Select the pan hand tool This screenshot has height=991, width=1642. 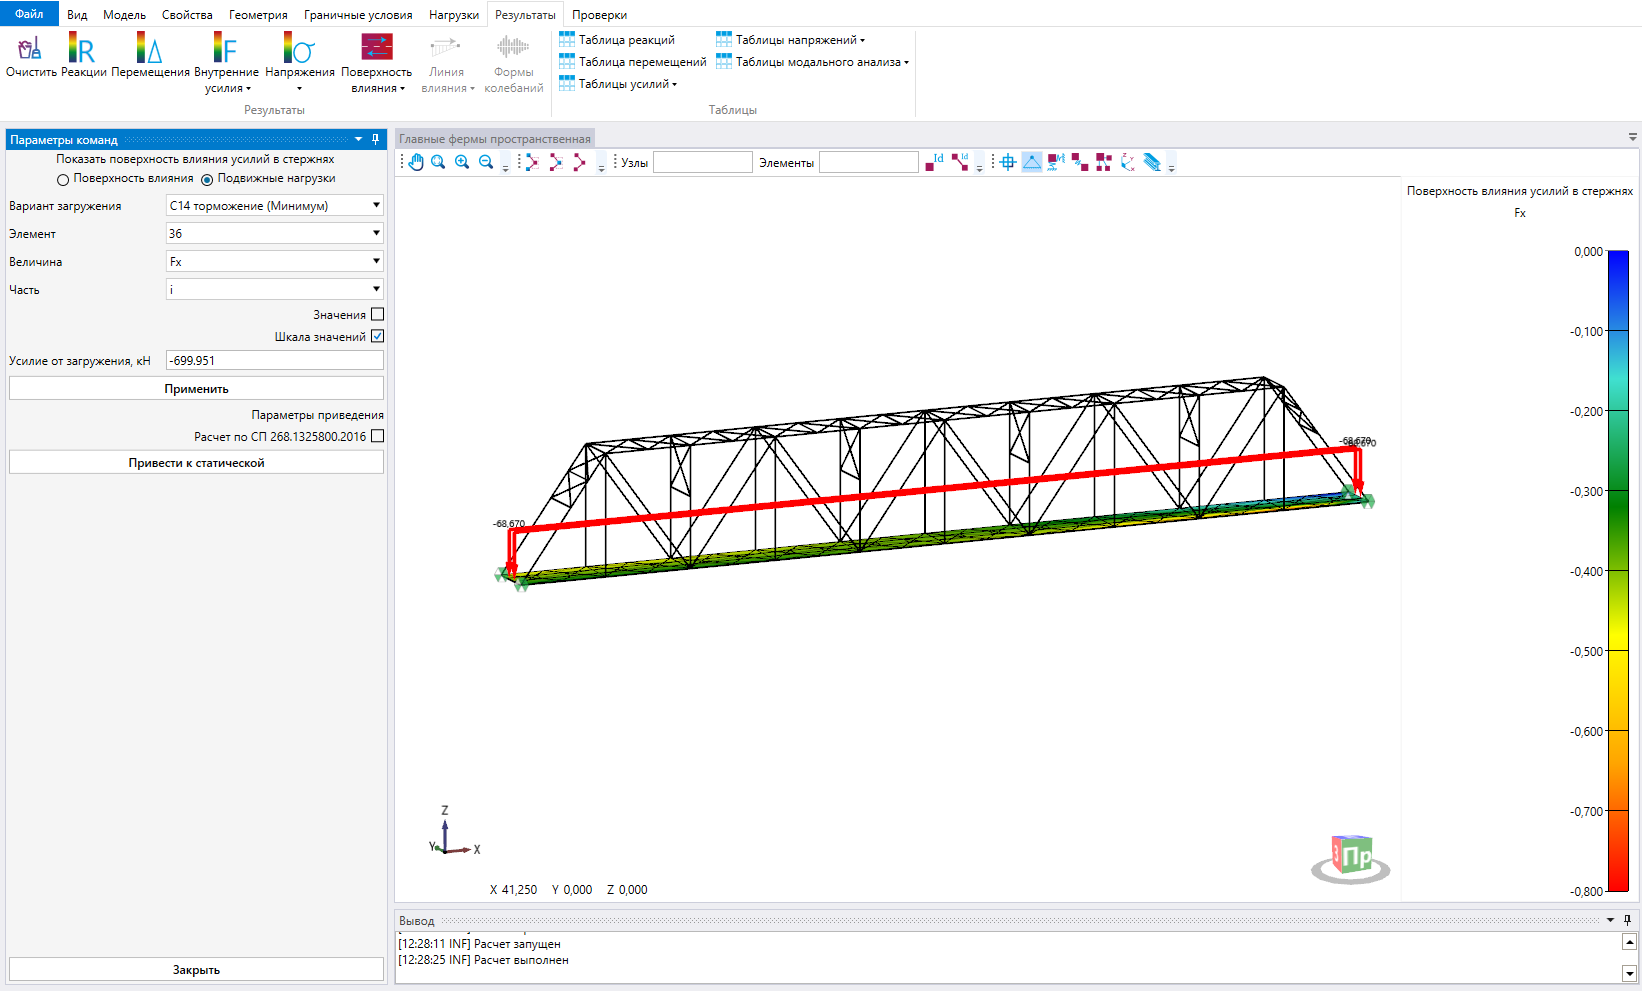coord(416,162)
